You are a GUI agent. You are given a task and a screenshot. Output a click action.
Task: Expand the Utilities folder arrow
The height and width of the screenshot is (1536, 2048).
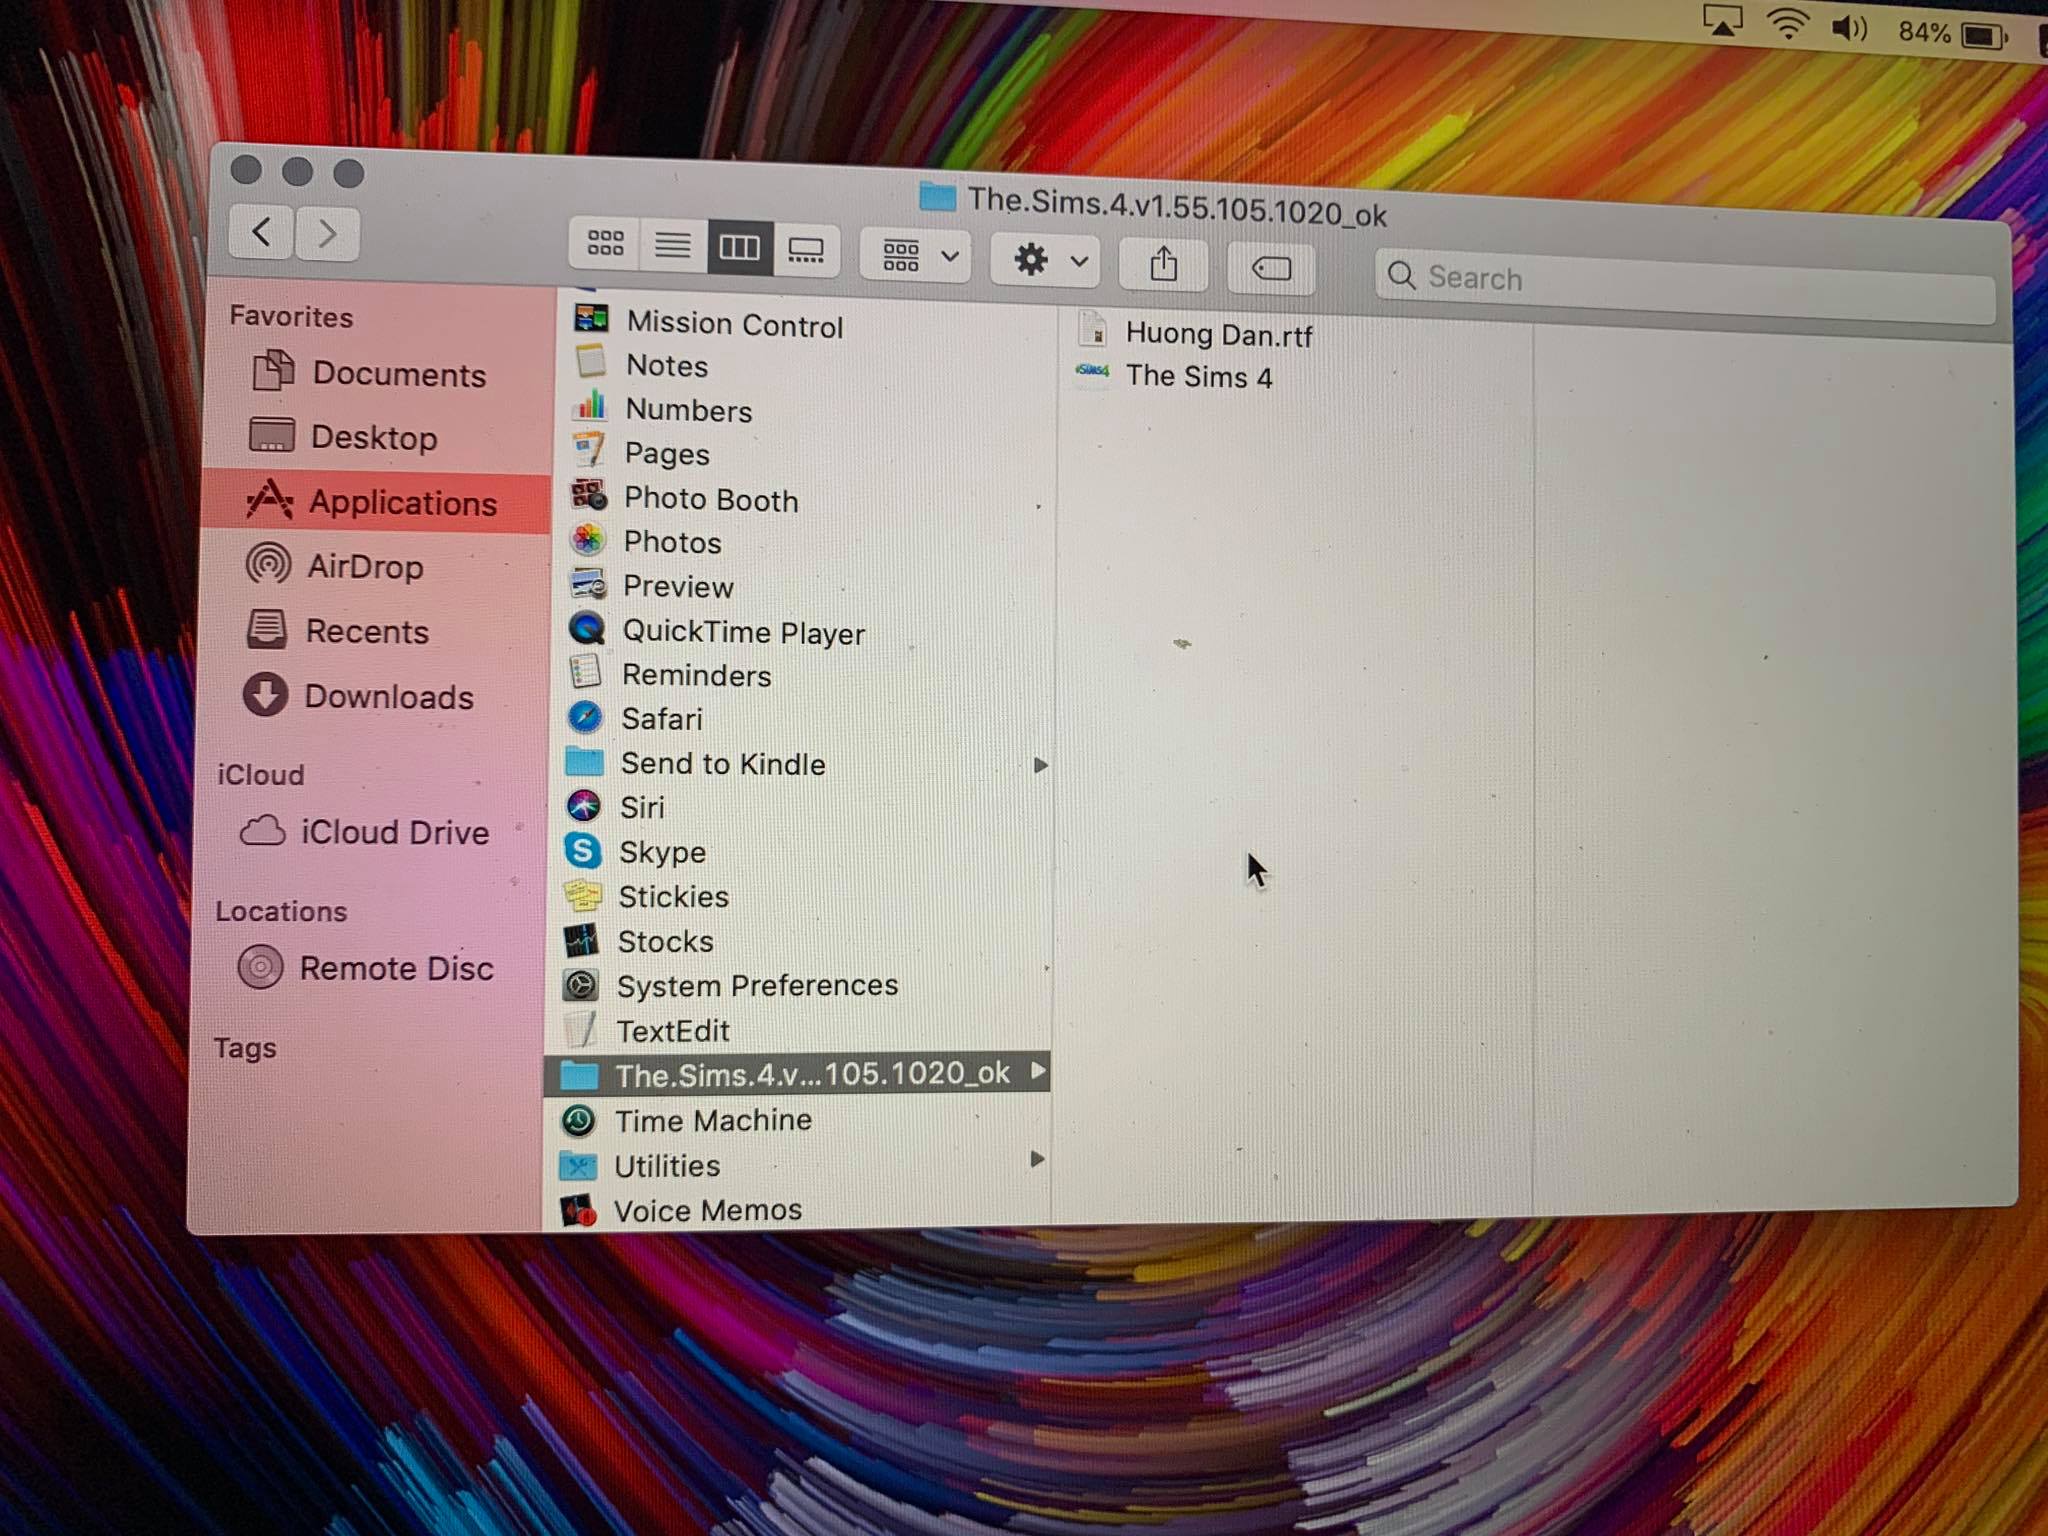1037,1159
